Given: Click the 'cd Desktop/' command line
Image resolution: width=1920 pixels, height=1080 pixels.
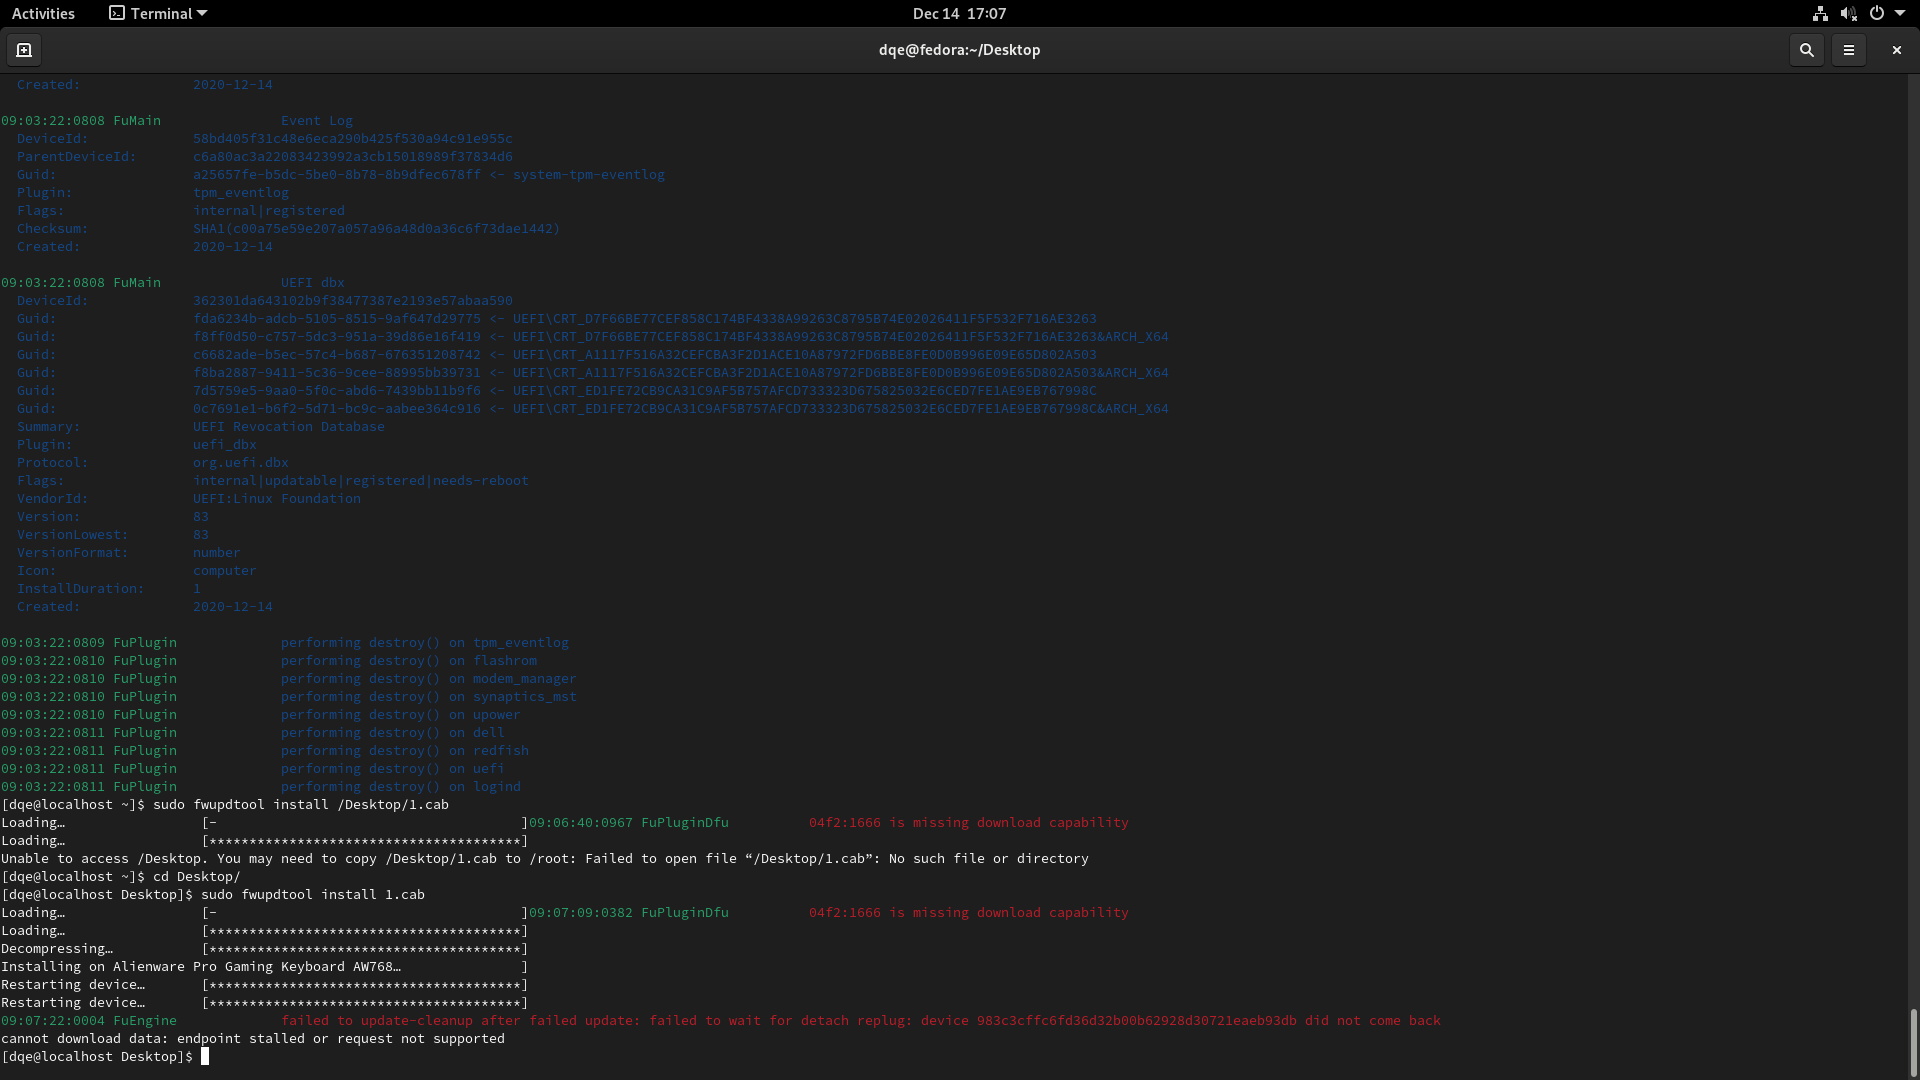Looking at the screenshot, I should pyautogui.click(x=196, y=877).
